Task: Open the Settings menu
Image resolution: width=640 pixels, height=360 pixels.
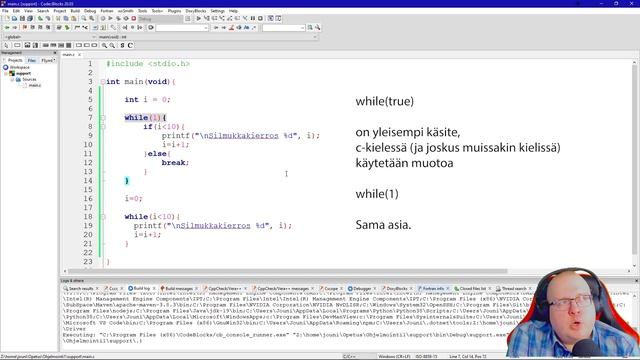Action: tap(218, 11)
